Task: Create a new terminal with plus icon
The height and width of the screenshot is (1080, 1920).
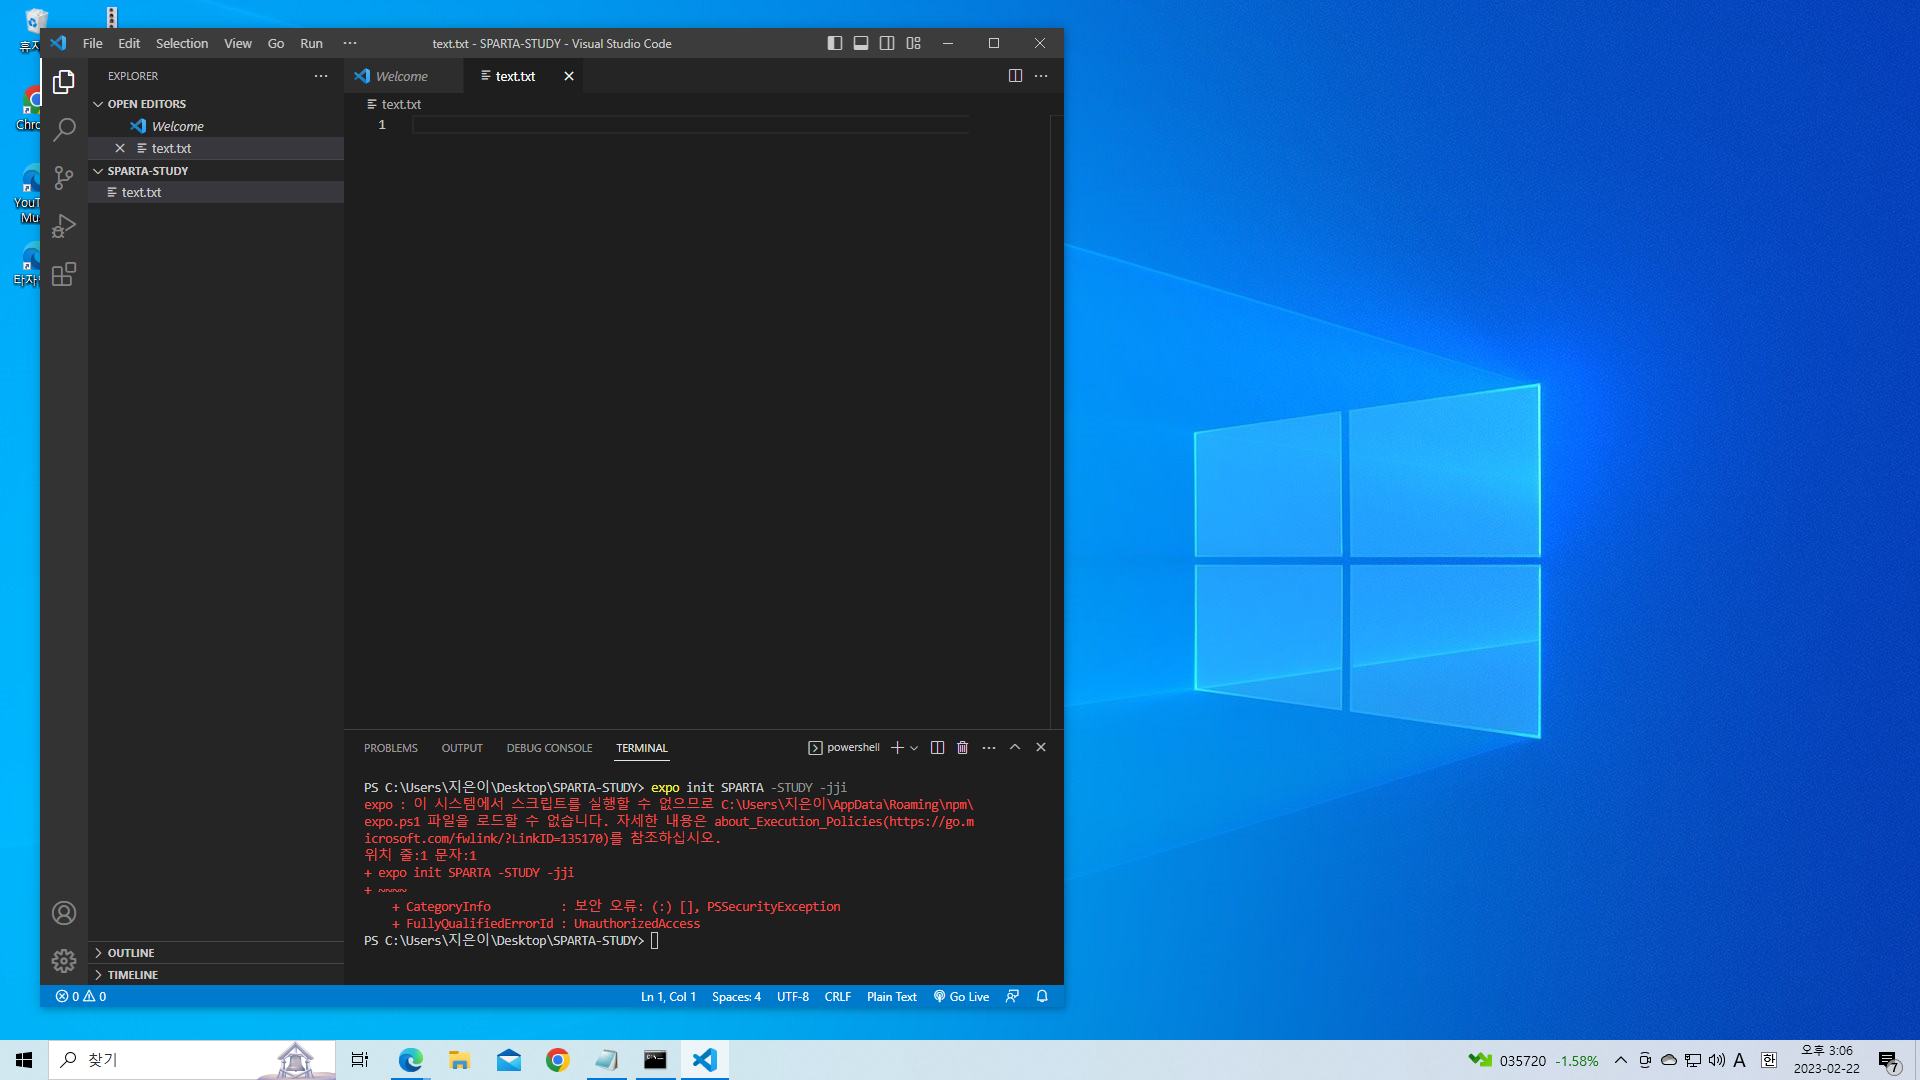Action: click(x=897, y=747)
